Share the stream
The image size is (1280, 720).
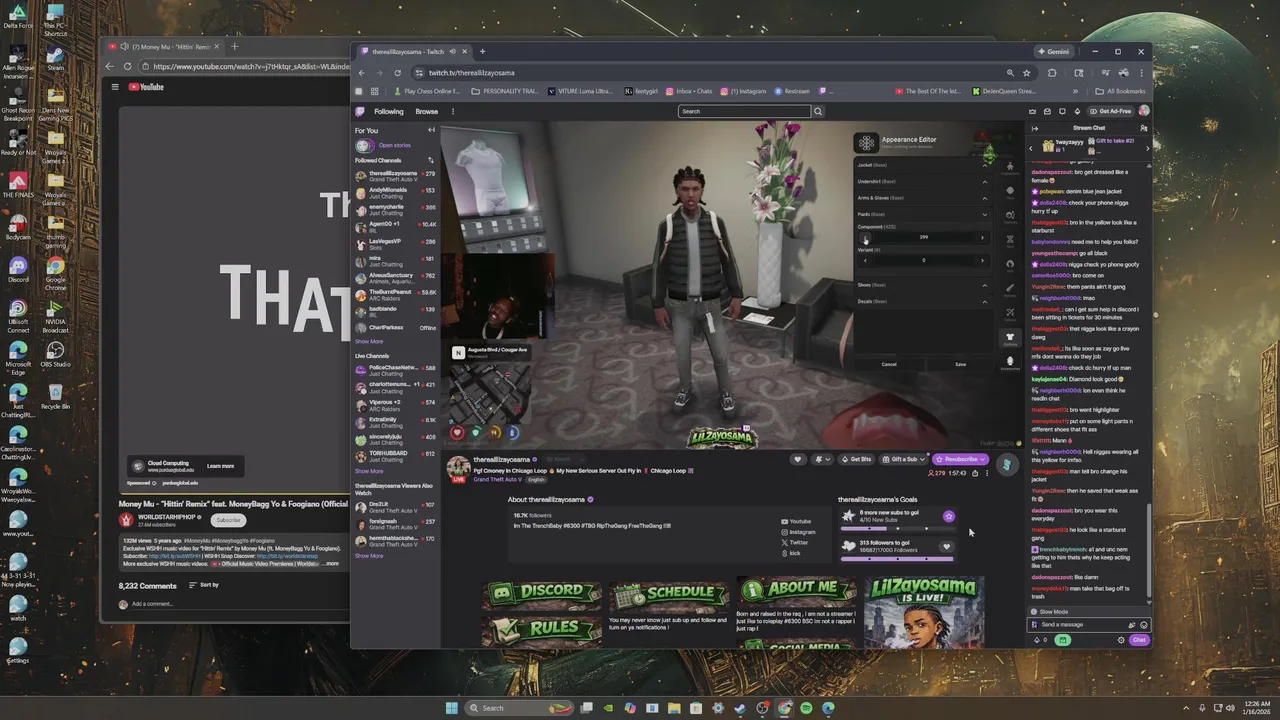pos(975,473)
